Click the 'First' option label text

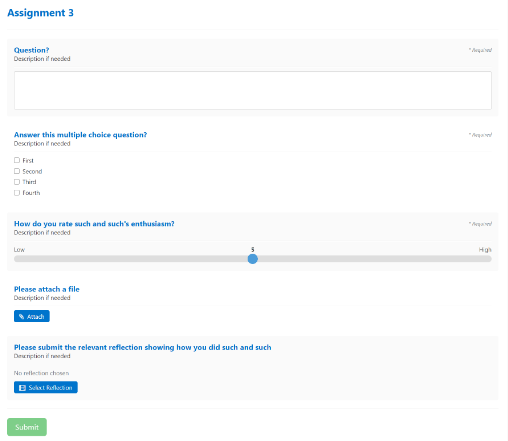(x=28, y=160)
